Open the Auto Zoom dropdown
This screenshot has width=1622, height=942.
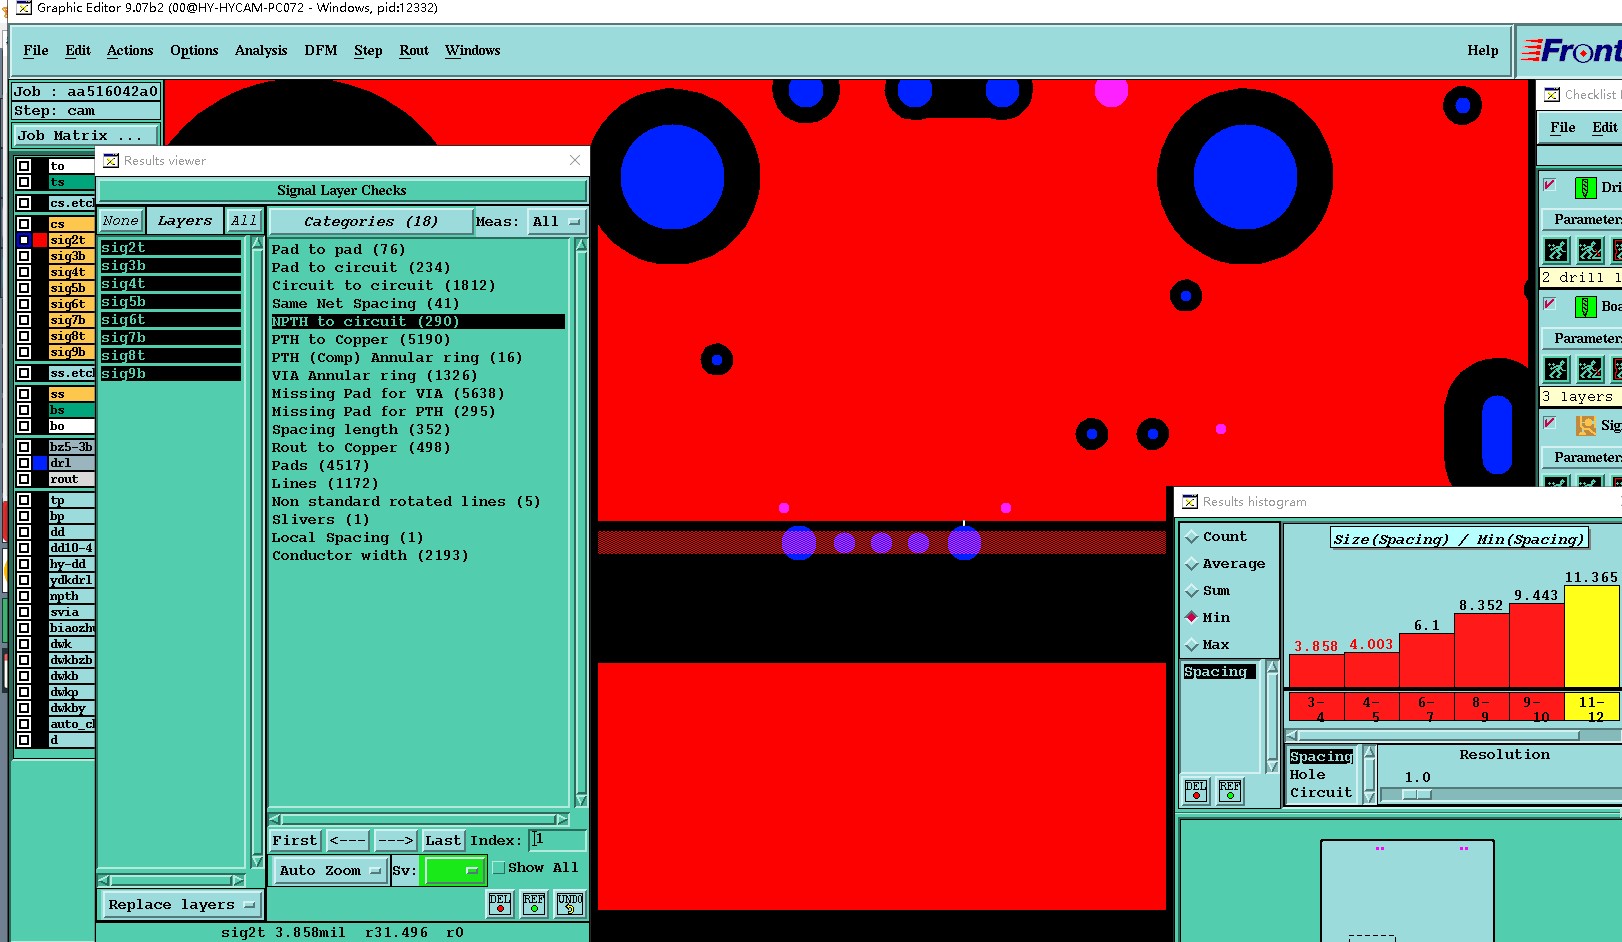pos(330,871)
